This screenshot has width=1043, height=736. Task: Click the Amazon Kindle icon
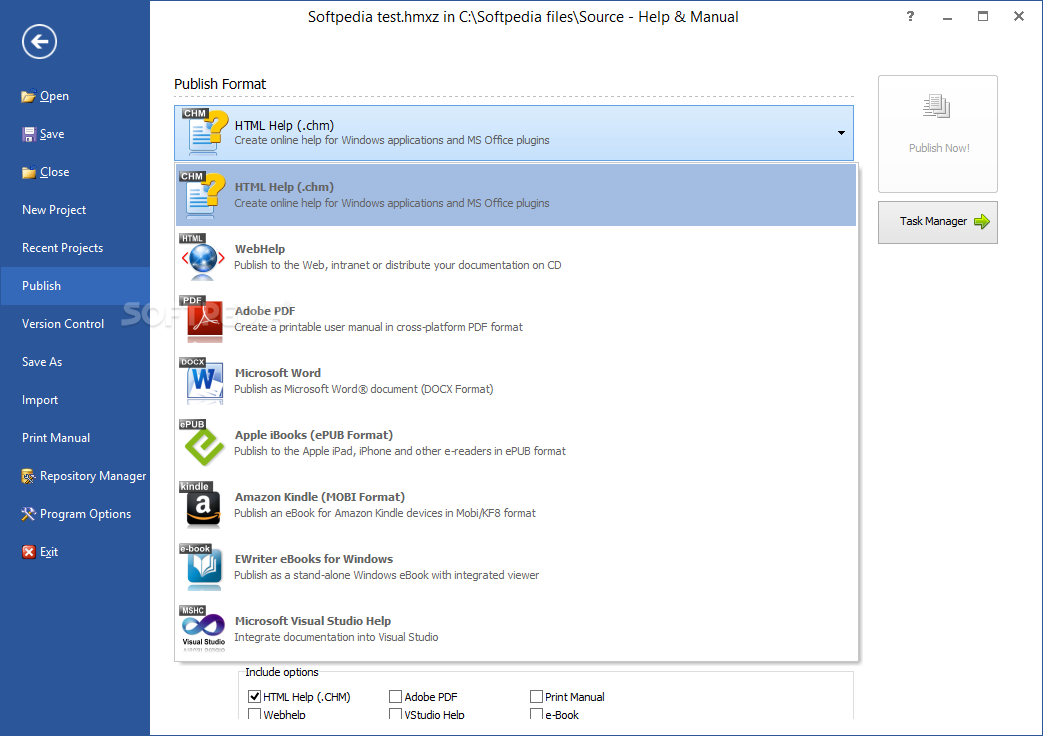coord(202,505)
